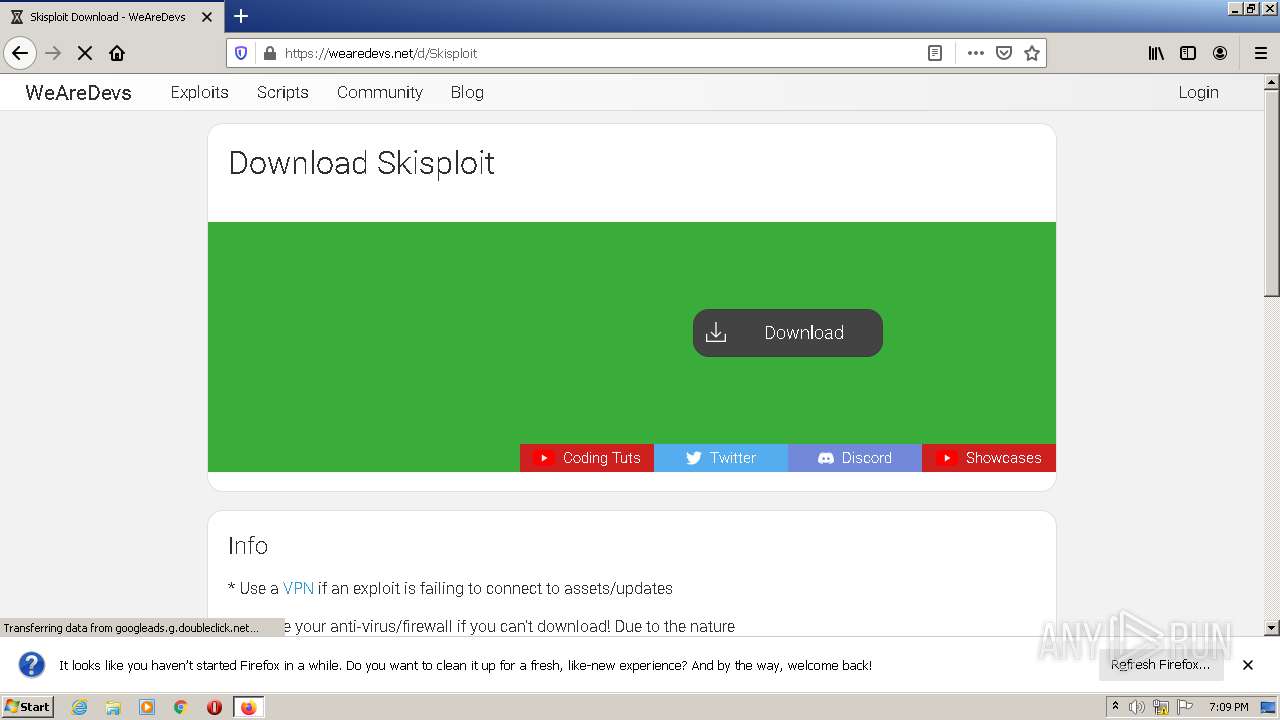
Task: Open the Community menu item
Action: coord(380,92)
